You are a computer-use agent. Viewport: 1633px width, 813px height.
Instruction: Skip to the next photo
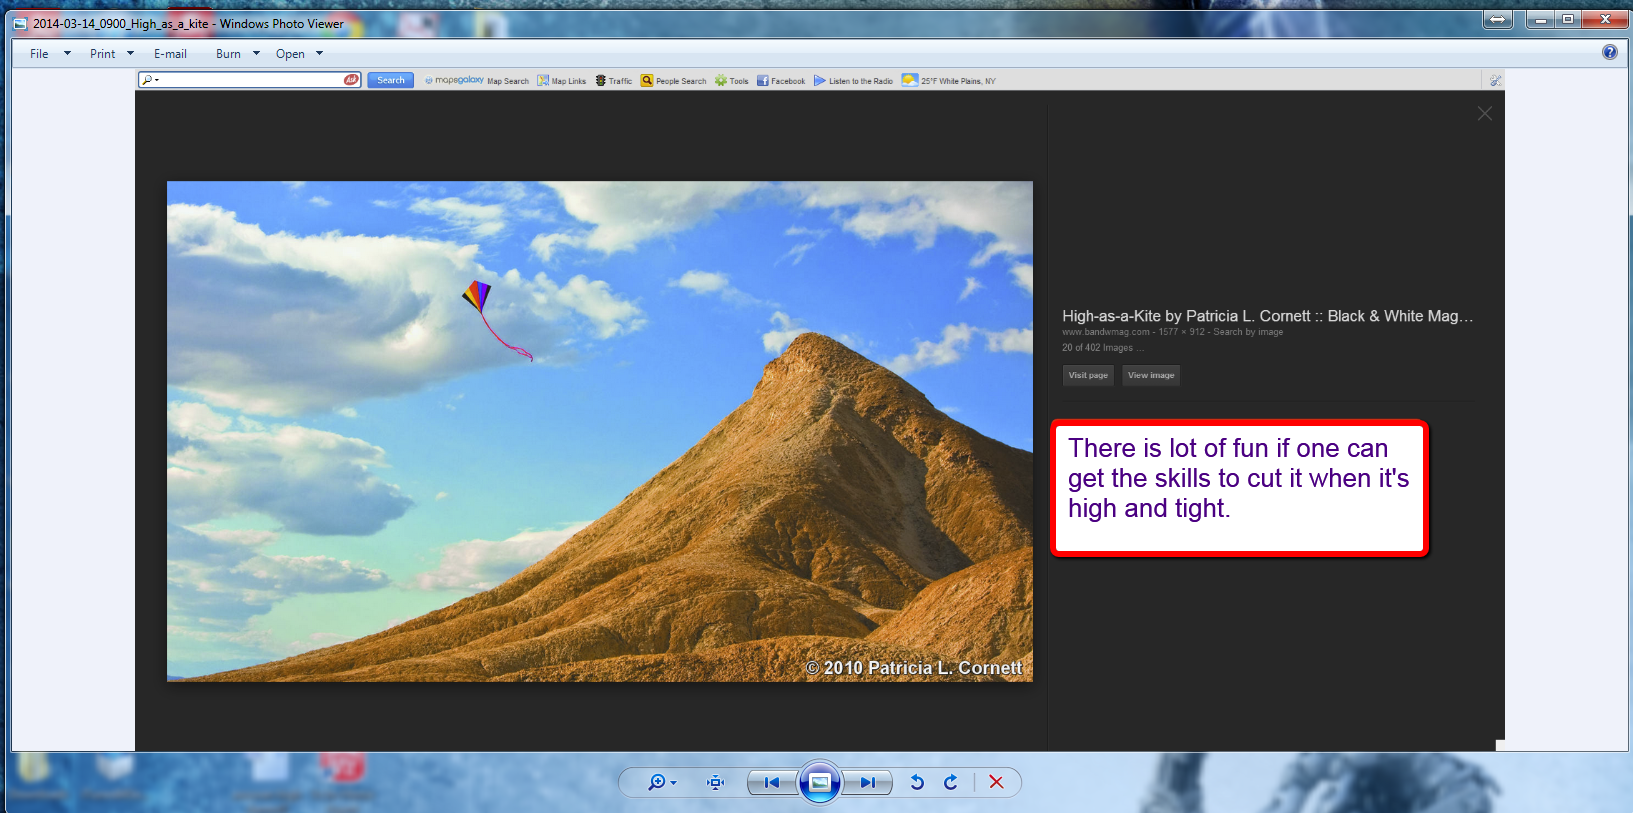(x=867, y=782)
